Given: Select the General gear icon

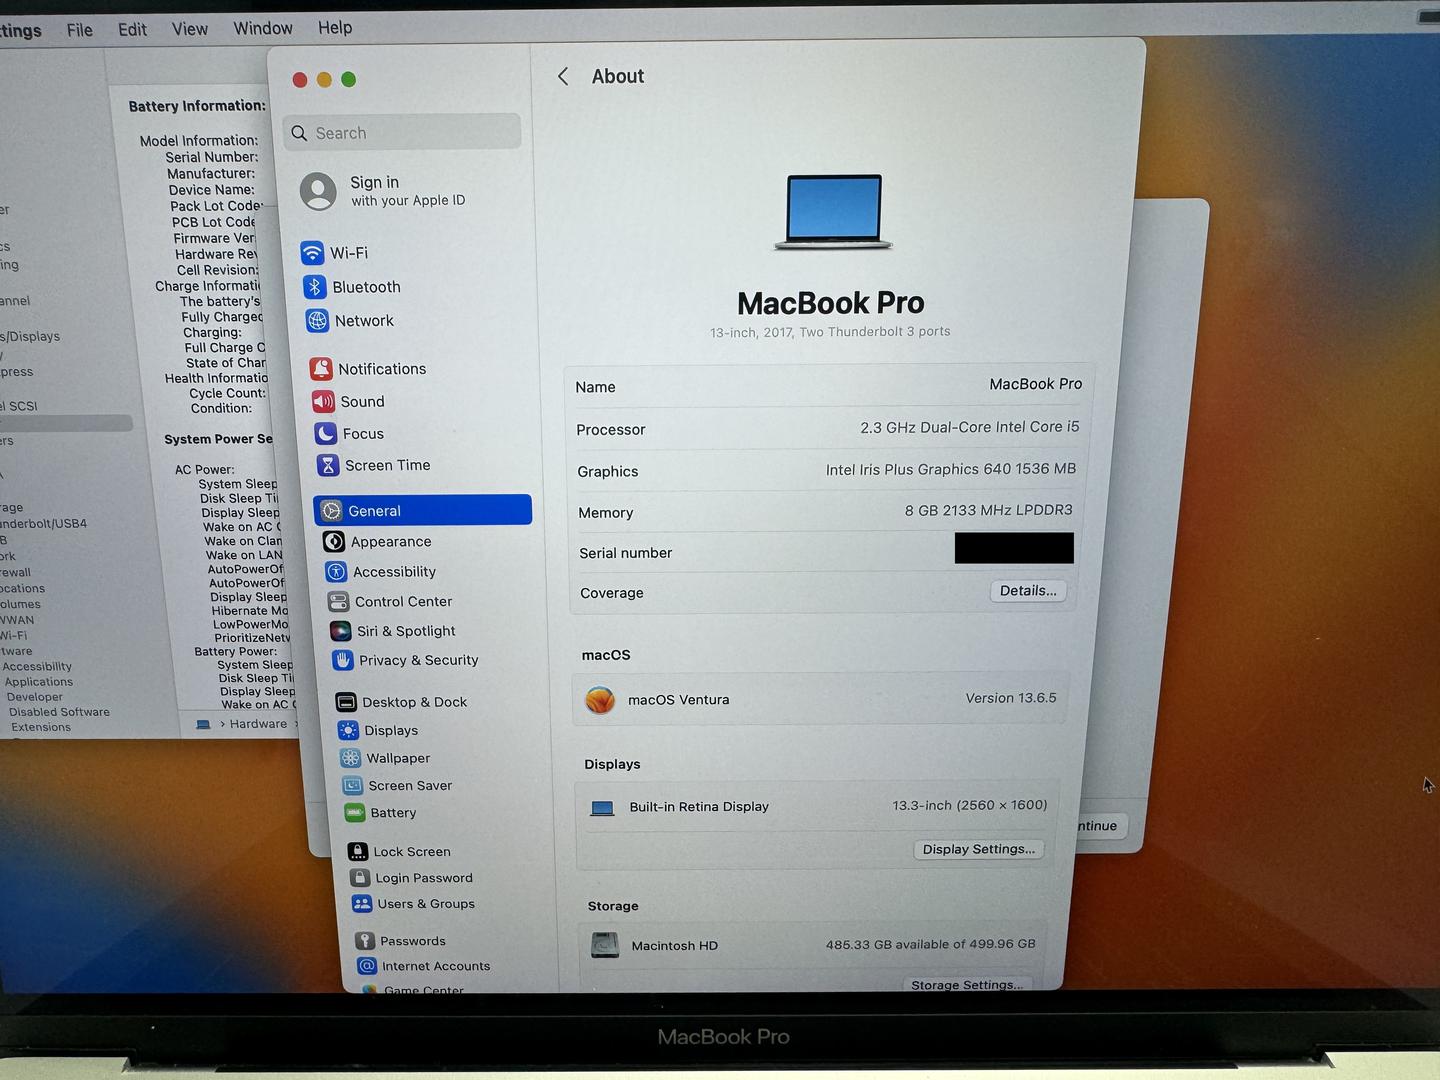Looking at the screenshot, I should click(x=331, y=511).
